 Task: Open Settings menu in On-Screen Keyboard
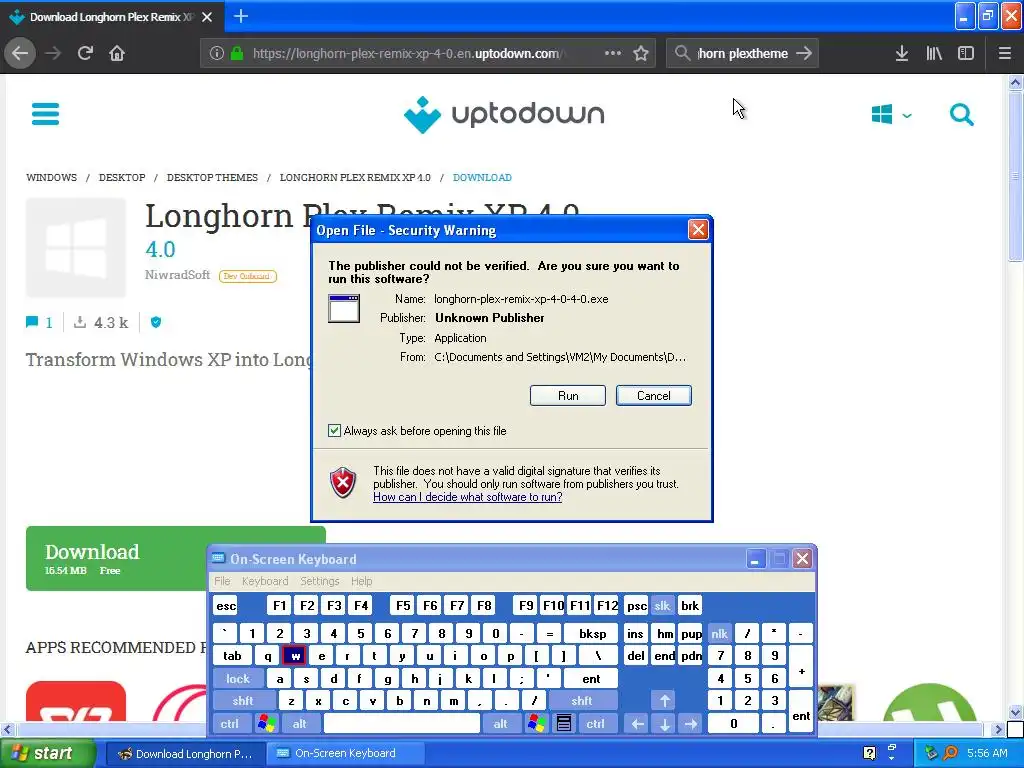click(319, 581)
